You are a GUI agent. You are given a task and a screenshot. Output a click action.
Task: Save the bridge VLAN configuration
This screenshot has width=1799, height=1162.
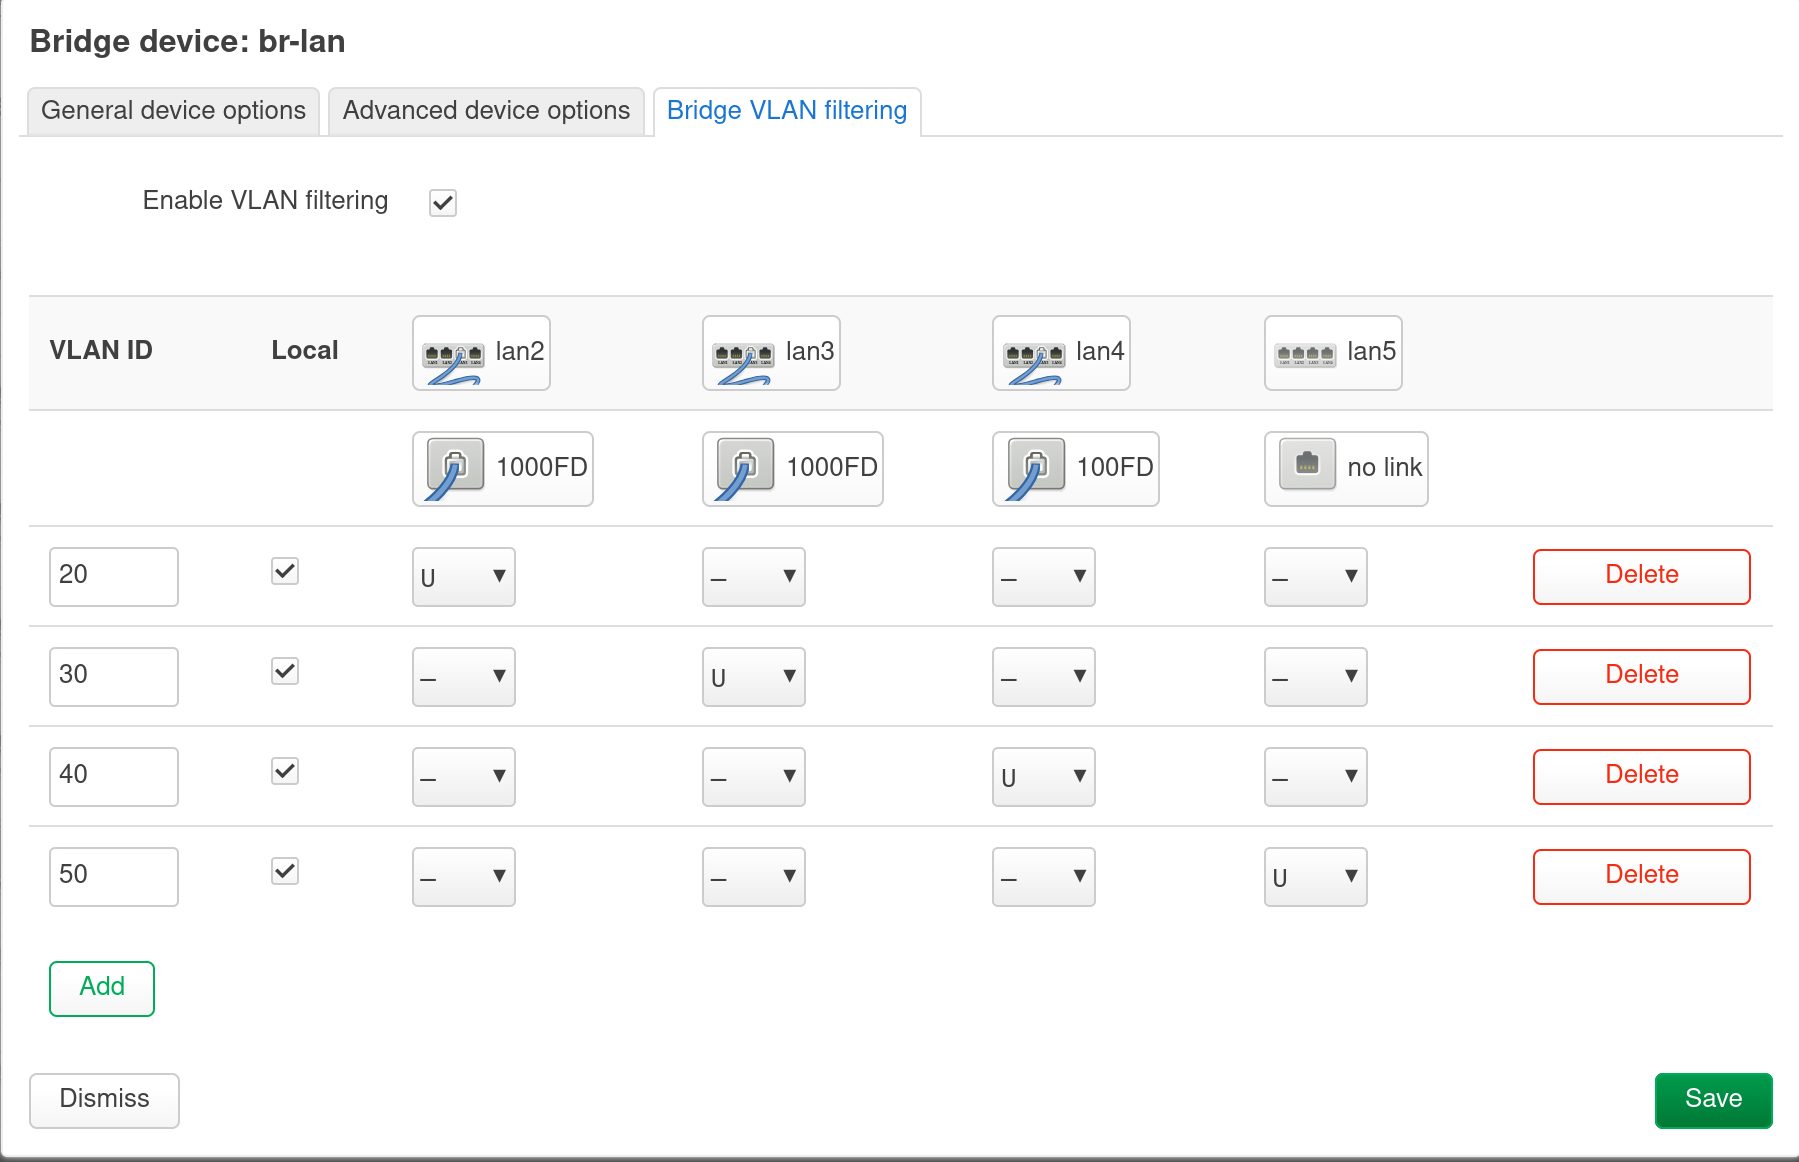[1713, 1099]
